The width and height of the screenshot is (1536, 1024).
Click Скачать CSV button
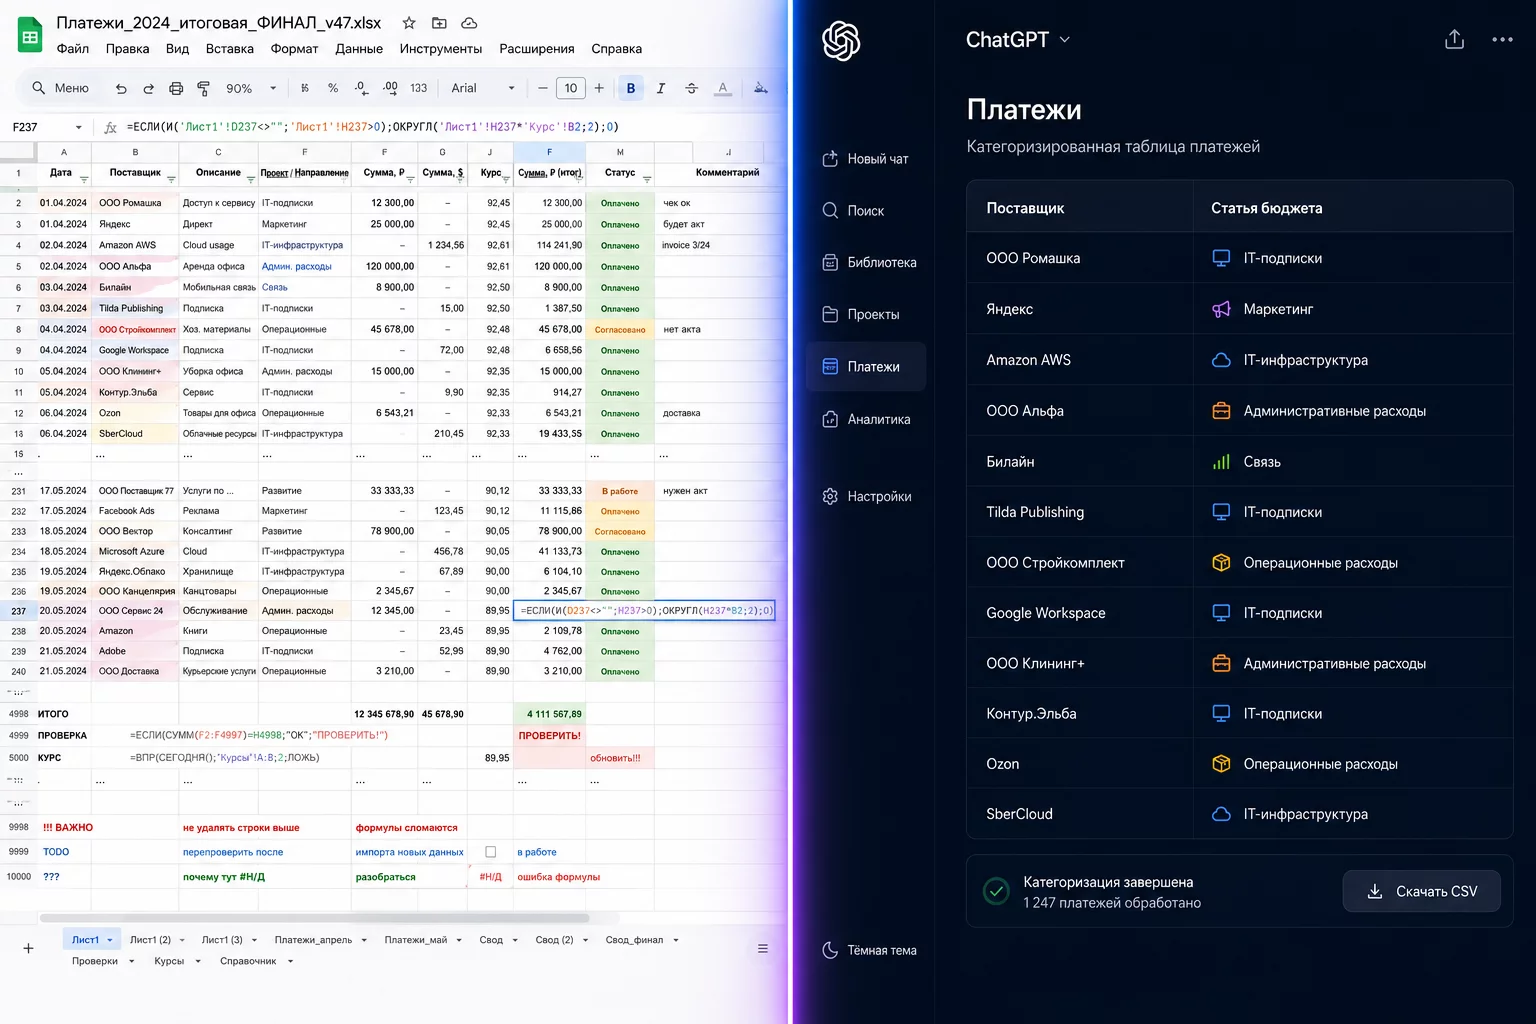(1422, 891)
